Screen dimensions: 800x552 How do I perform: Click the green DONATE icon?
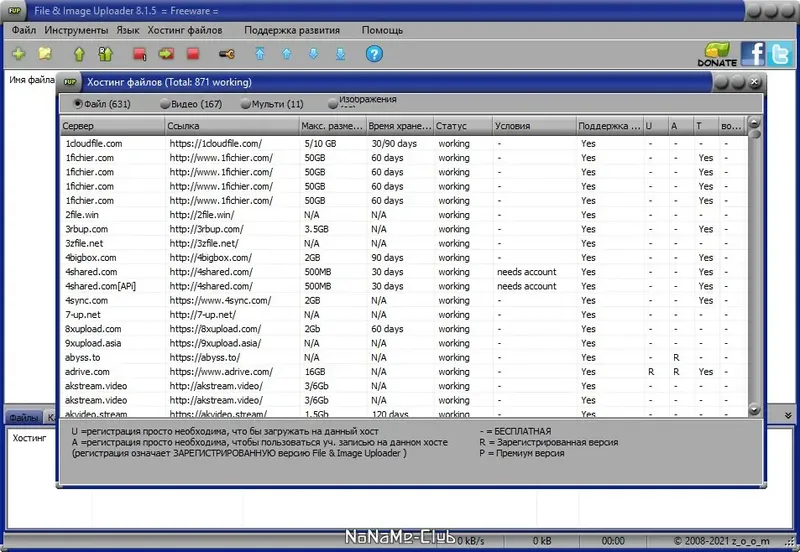pos(717,54)
